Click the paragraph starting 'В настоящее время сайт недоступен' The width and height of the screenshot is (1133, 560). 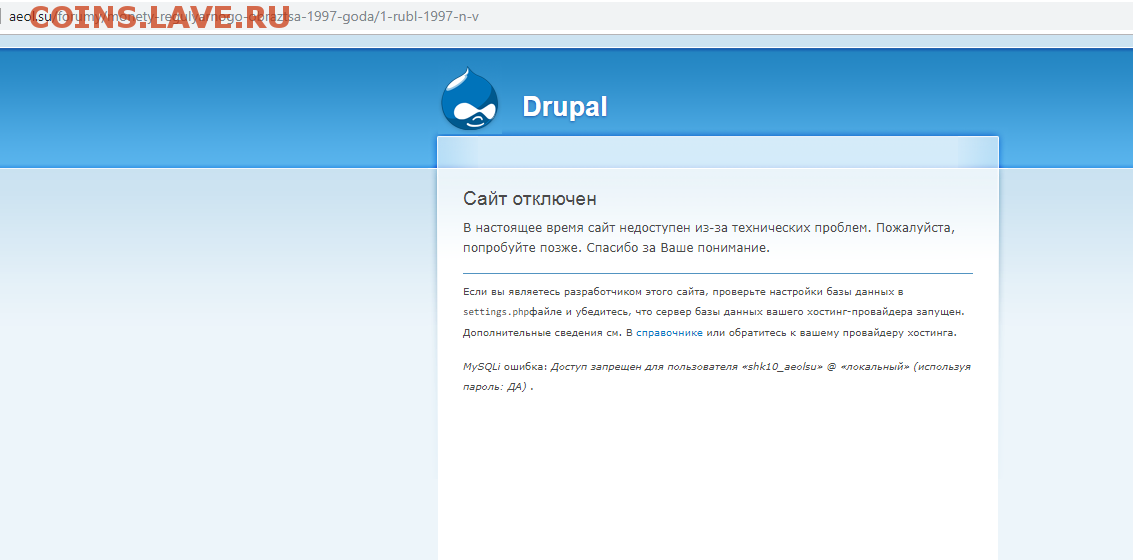point(709,238)
